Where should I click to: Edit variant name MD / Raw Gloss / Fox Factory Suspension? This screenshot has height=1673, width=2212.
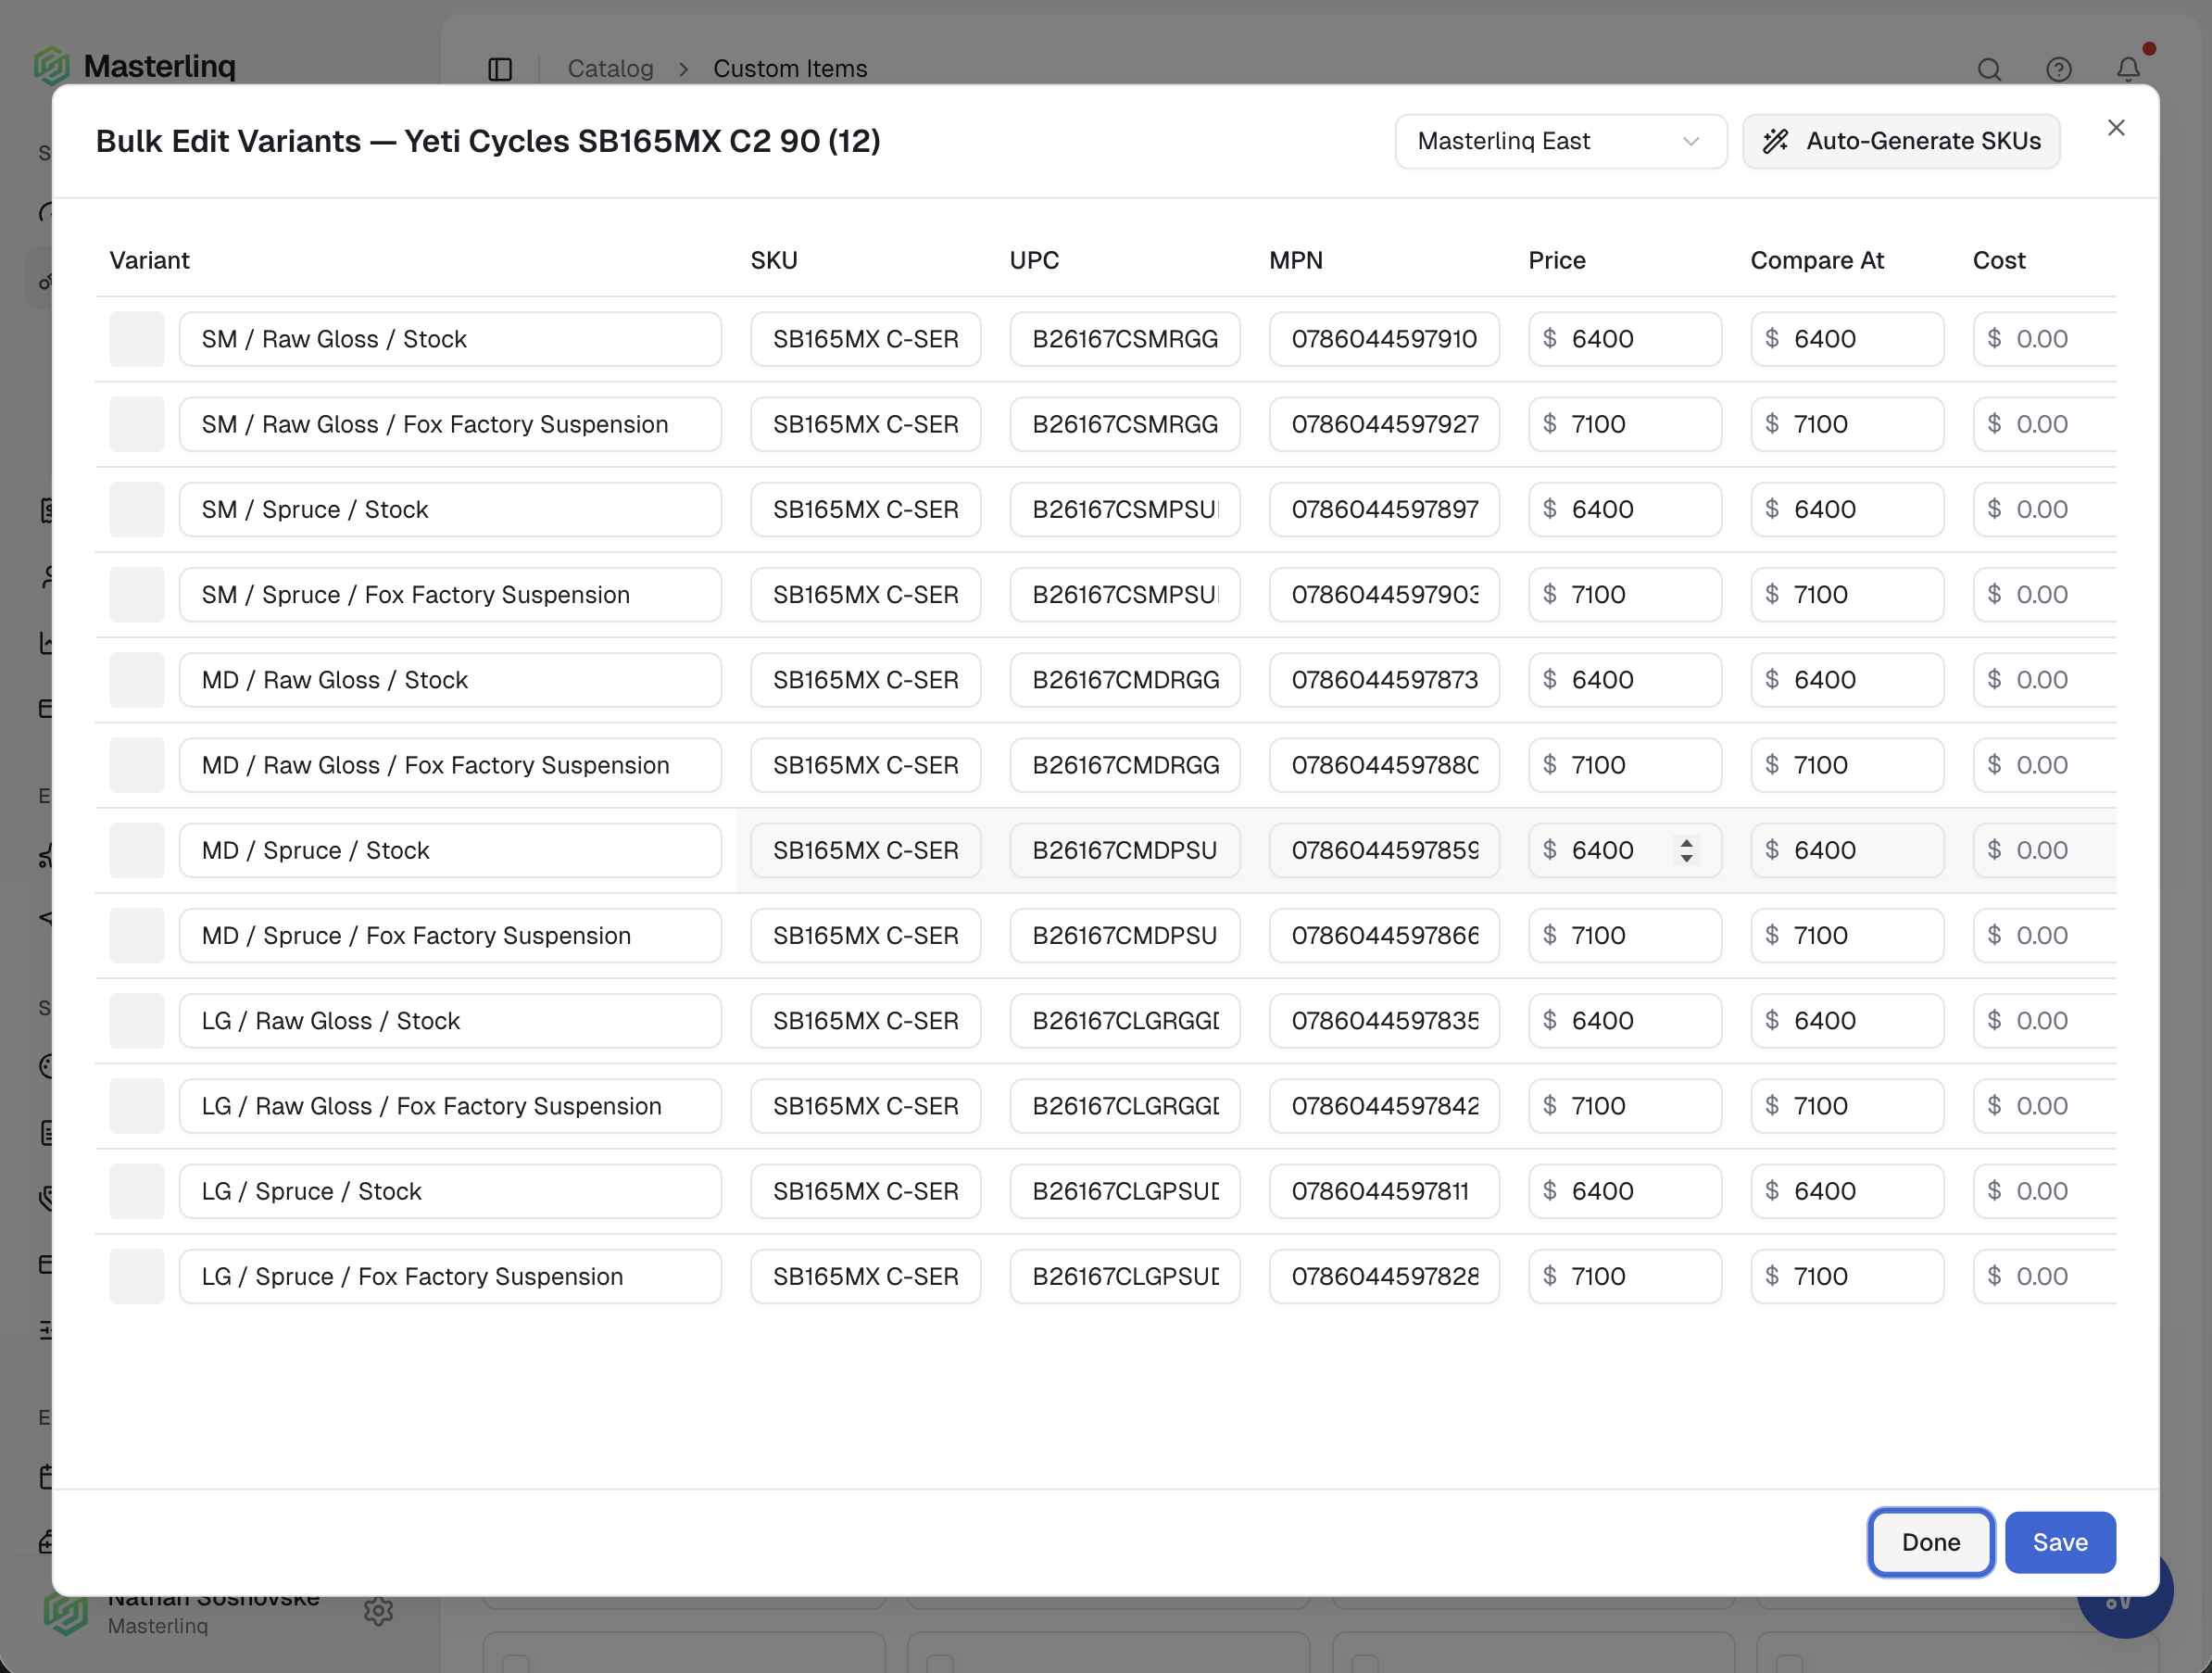coord(450,765)
